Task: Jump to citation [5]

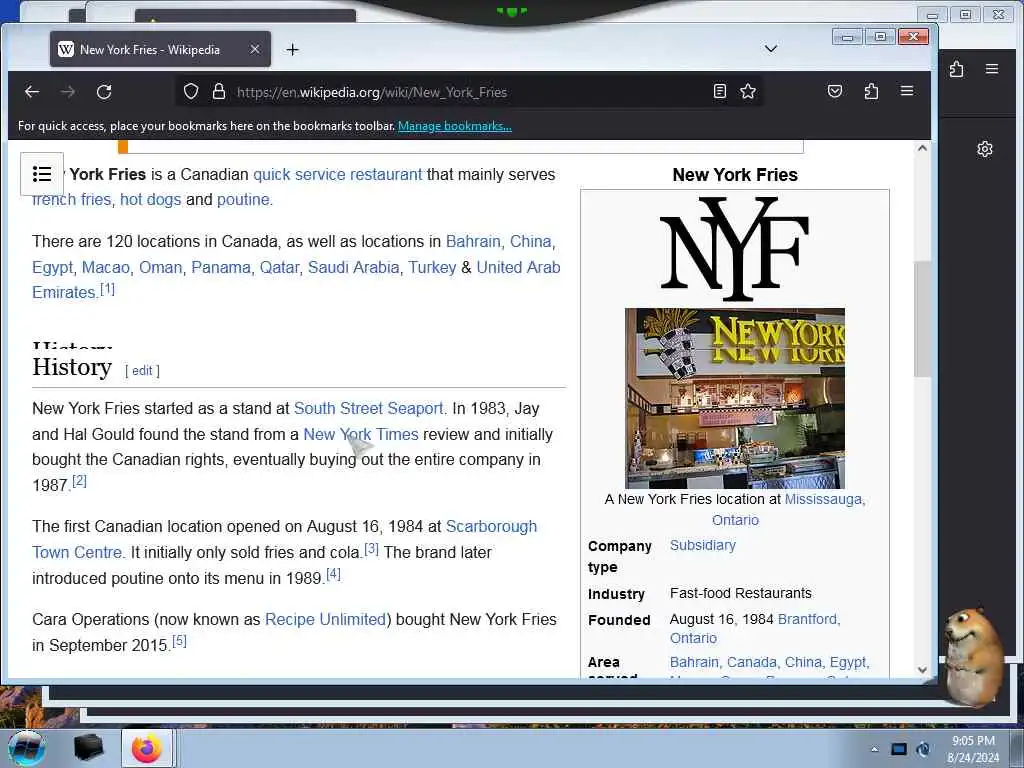Action: point(179,641)
